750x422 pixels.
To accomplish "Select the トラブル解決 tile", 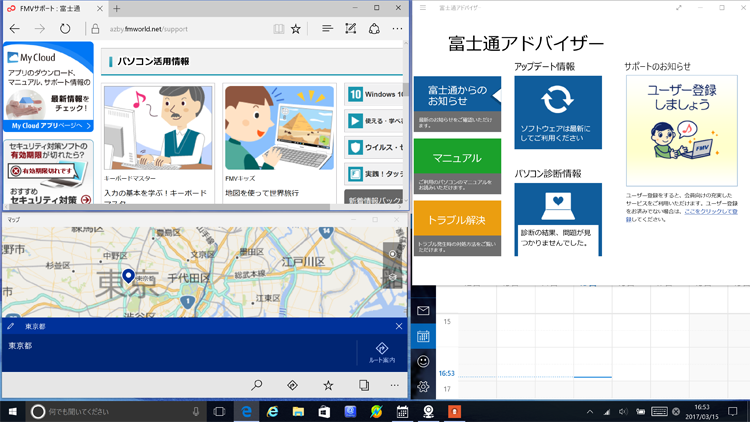I will (457, 228).
